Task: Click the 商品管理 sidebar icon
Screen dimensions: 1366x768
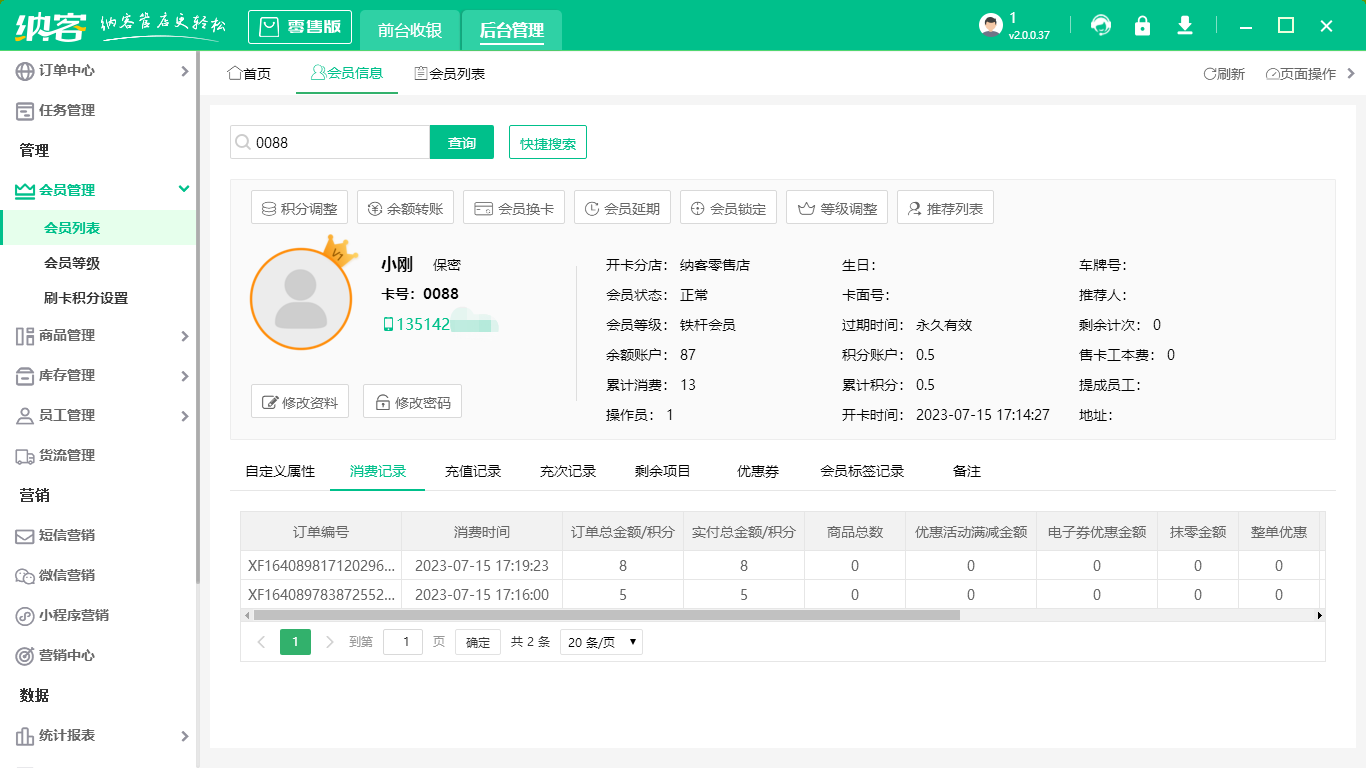Action: coord(25,336)
